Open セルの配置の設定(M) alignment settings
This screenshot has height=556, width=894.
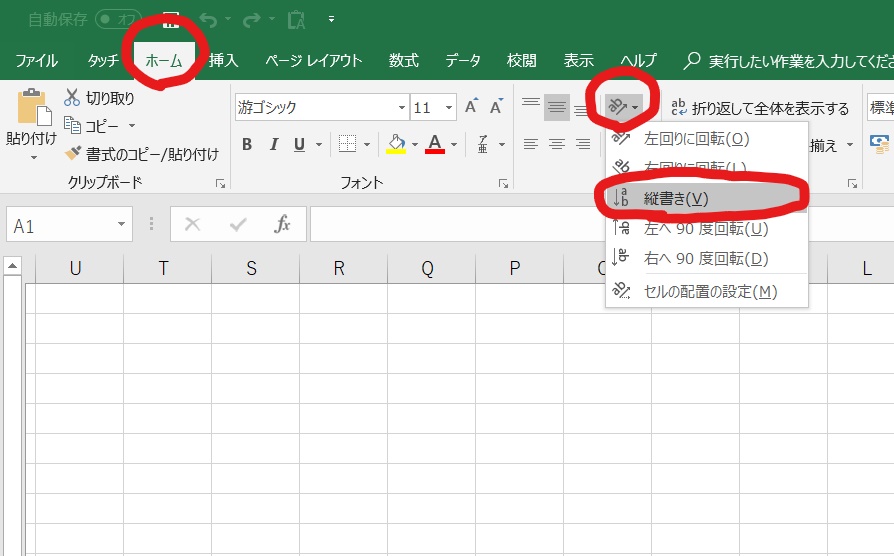coord(706,291)
